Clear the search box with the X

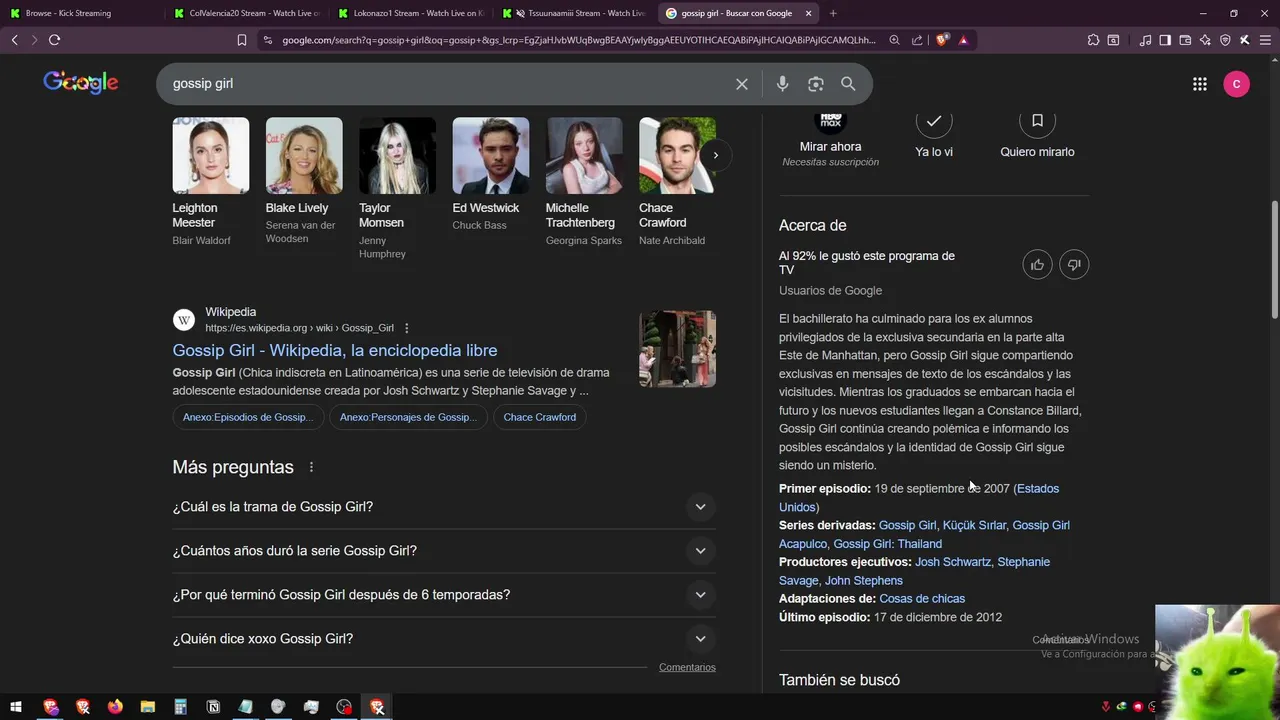click(742, 84)
